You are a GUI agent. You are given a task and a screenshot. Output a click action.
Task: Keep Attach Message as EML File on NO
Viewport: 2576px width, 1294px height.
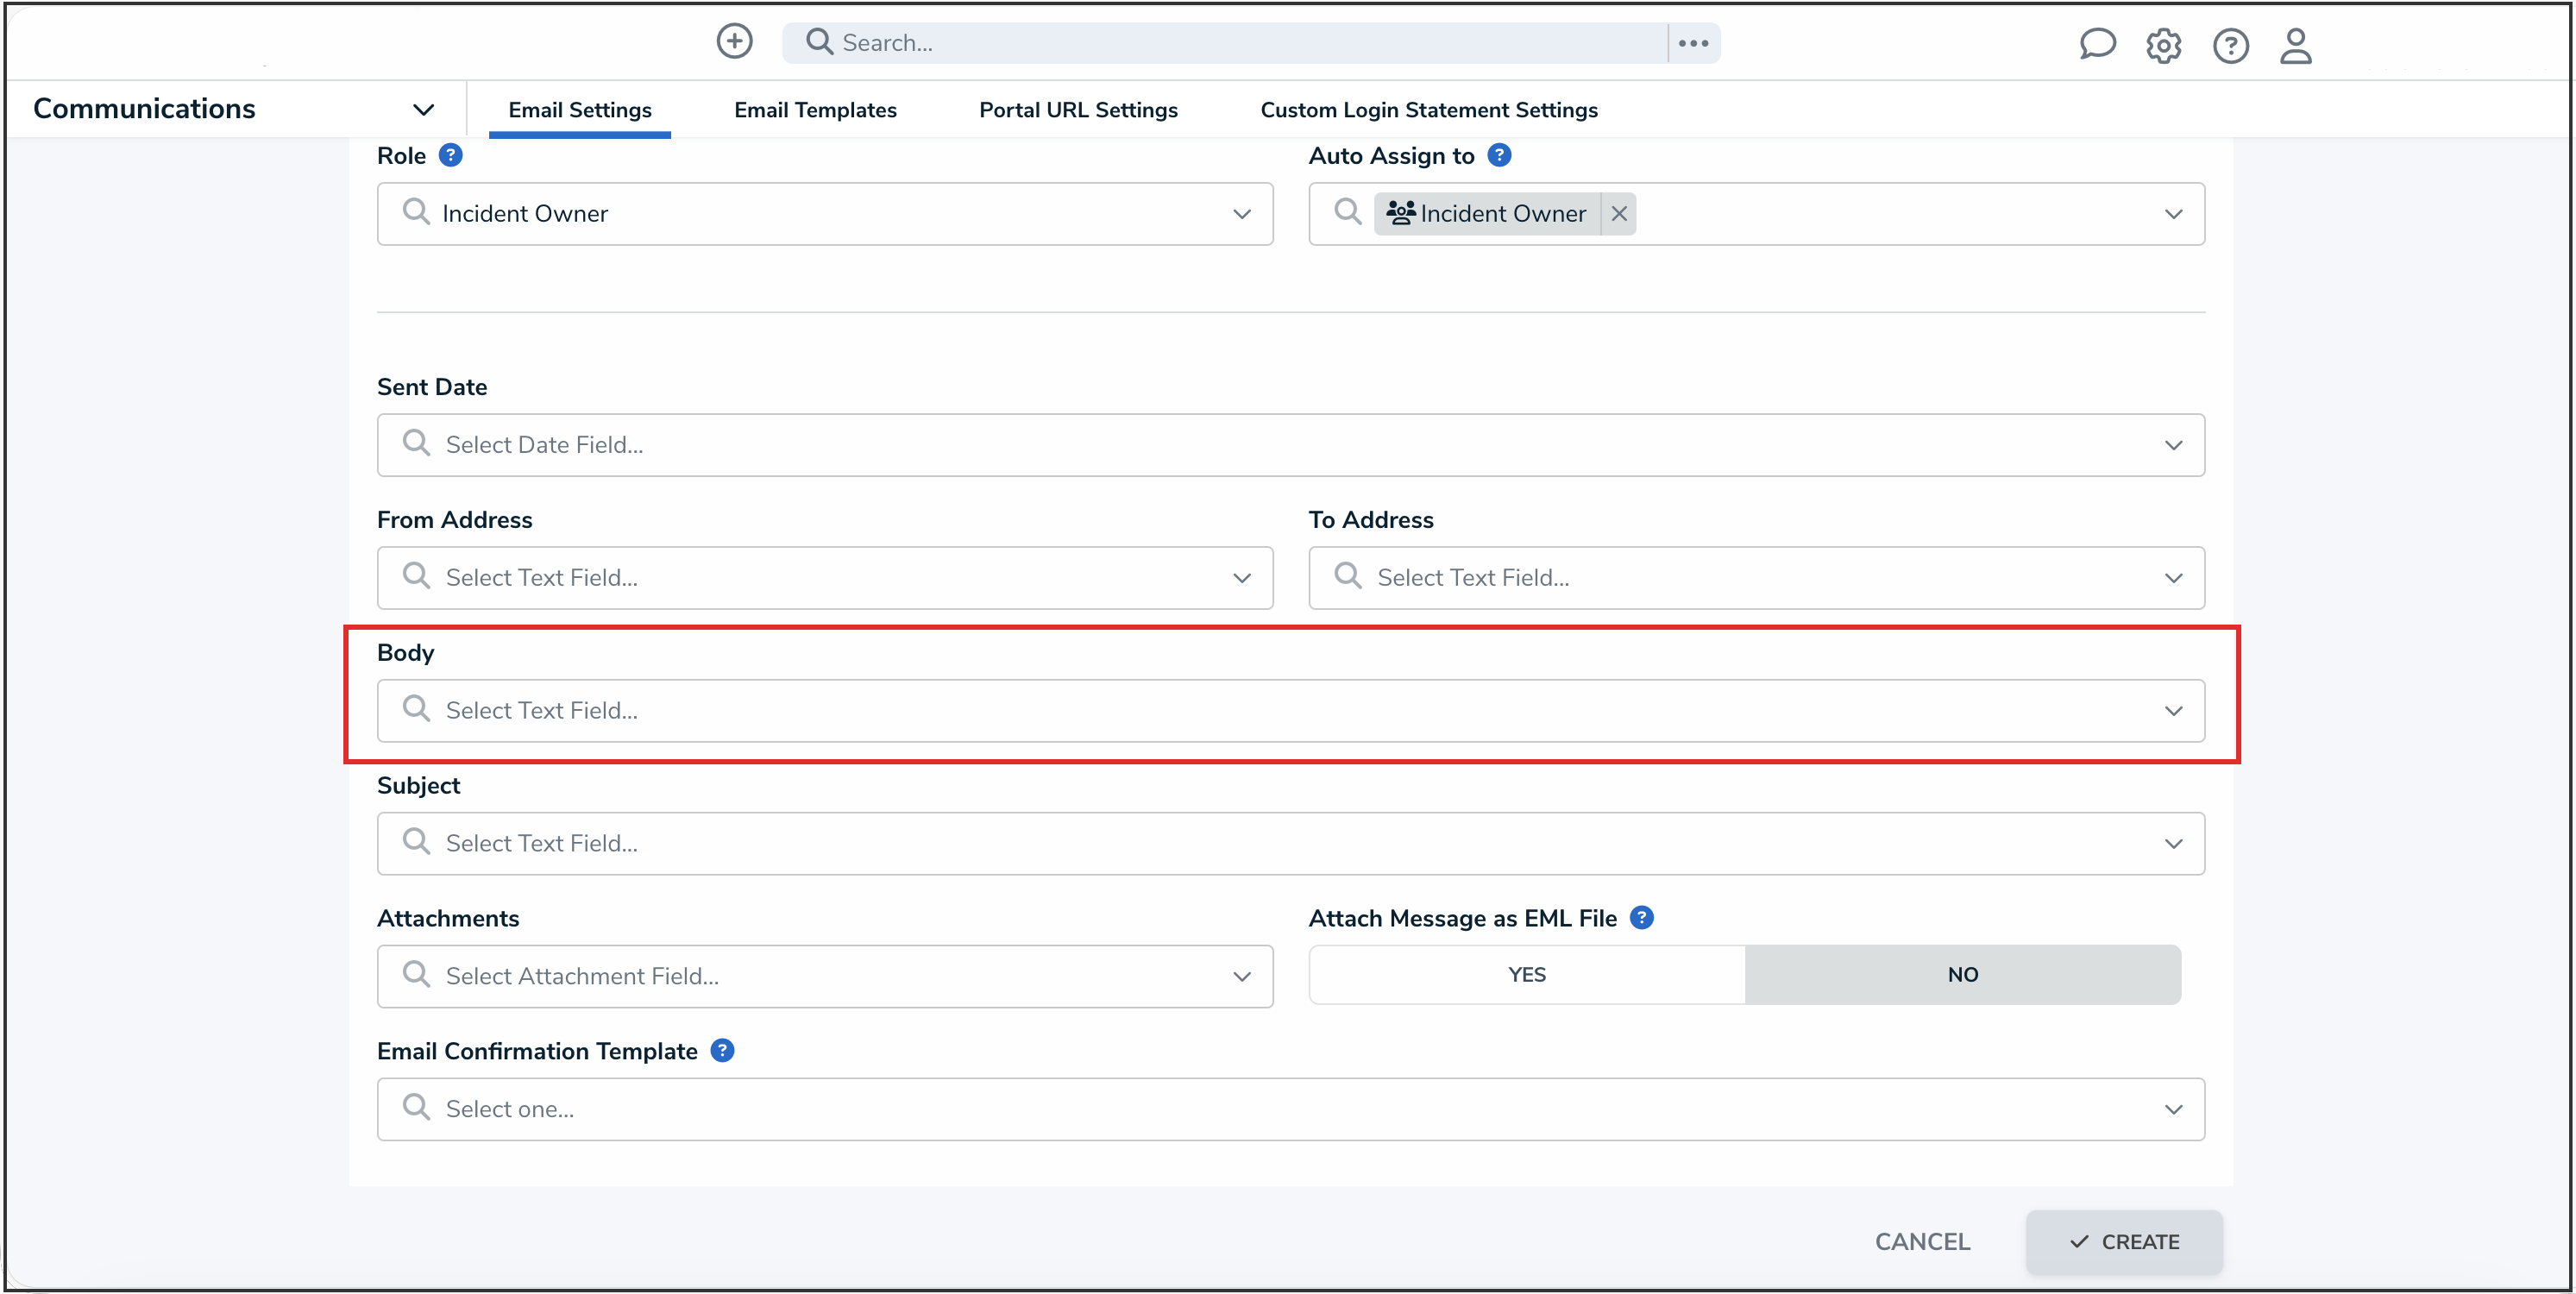coord(1963,974)
